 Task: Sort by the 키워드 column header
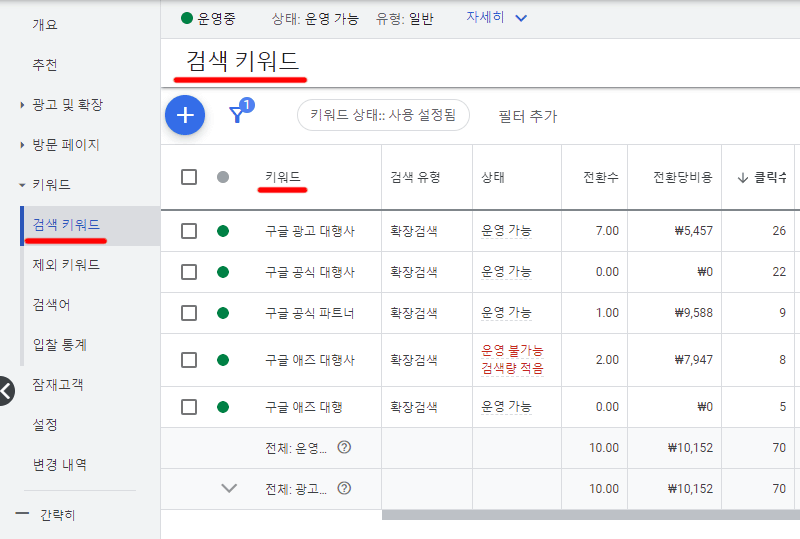(x=283, y=177)
